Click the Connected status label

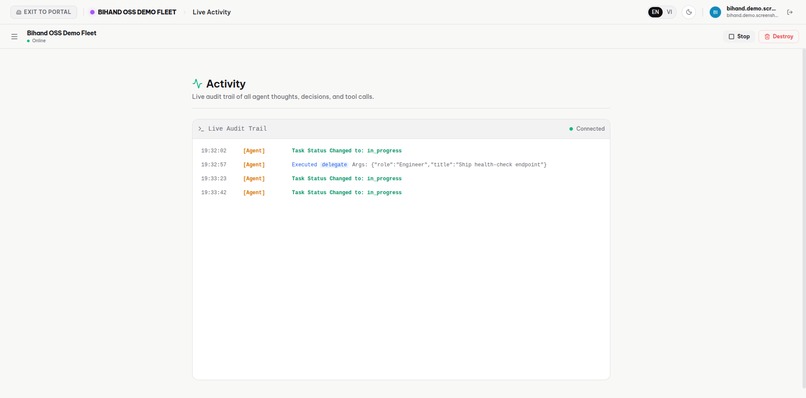[x=590, y=129]
